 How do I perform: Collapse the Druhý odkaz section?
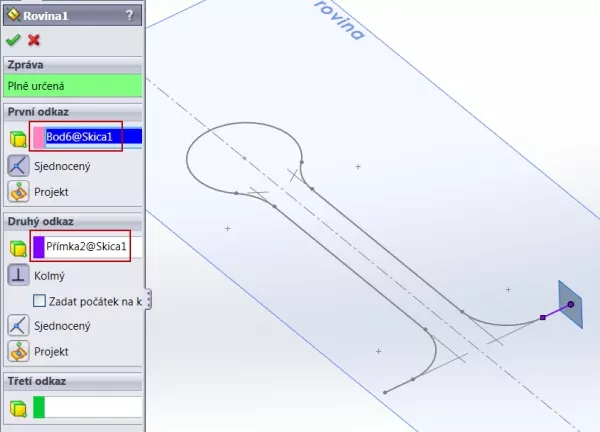click(x=72, y=220)
